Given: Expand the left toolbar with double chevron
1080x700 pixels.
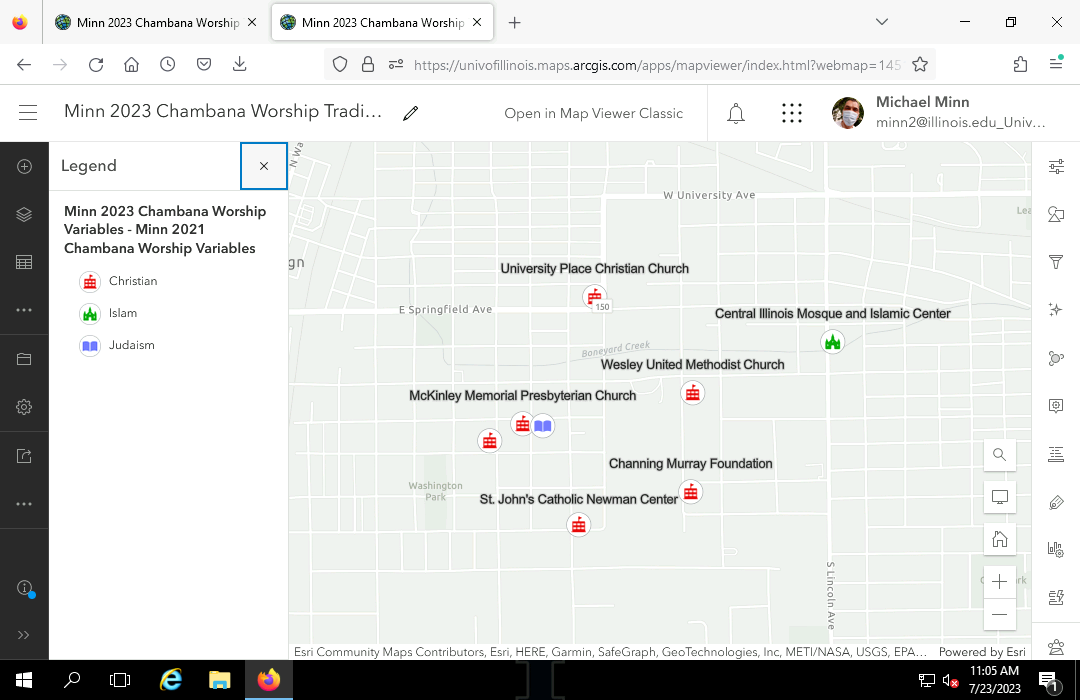Looking at the screenshot, I should coord(24,635).
